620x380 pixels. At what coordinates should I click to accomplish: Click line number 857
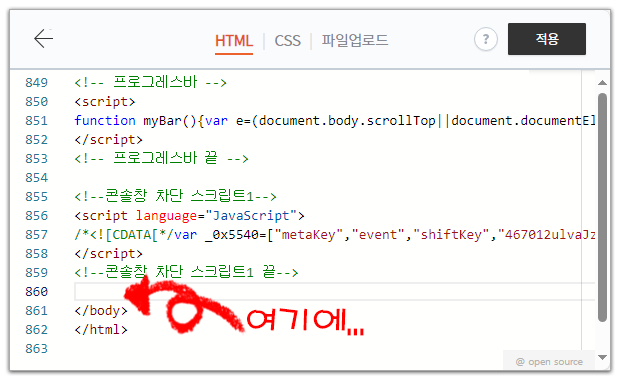coord(36,234)
